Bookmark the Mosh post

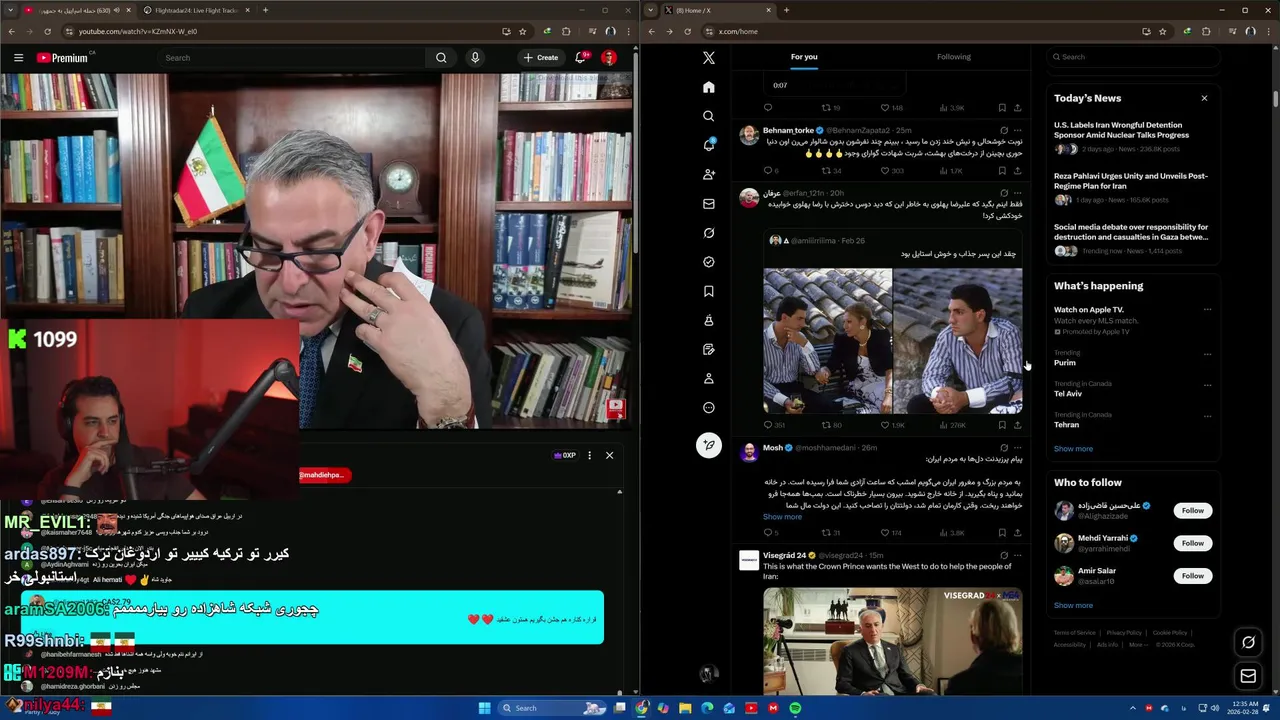point(1002,533)
